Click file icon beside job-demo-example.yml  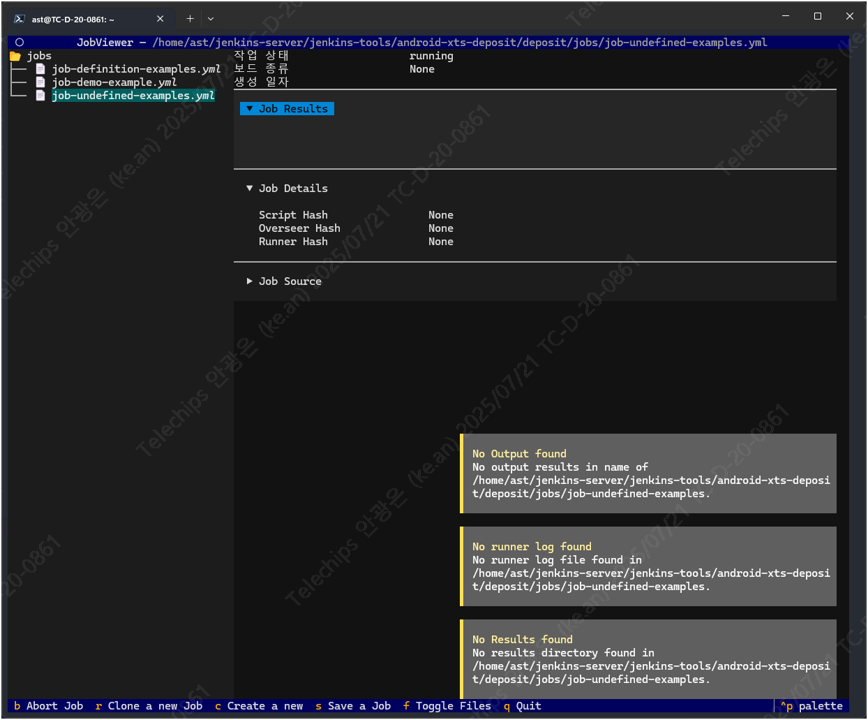[x=41, y=83]
